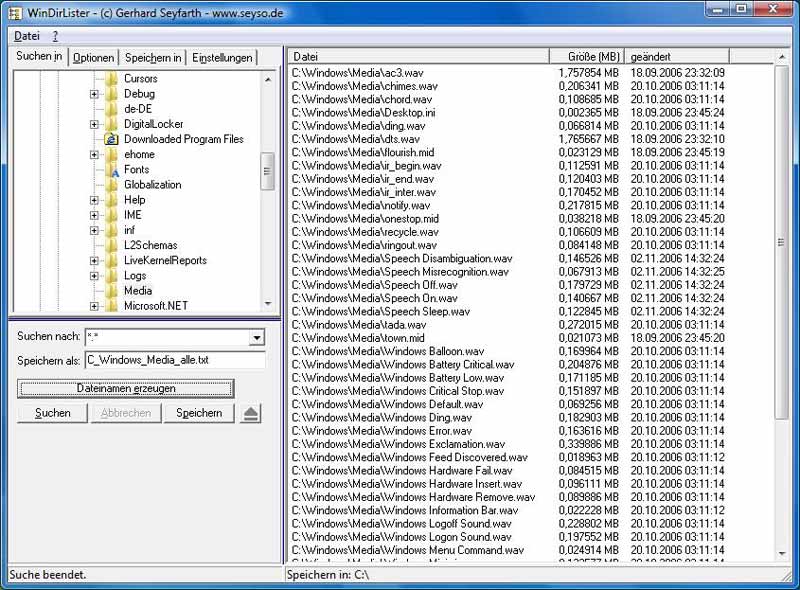Start search with the Suchen button
This screenshot has height=590, width=800.
[x=53, y=413]
